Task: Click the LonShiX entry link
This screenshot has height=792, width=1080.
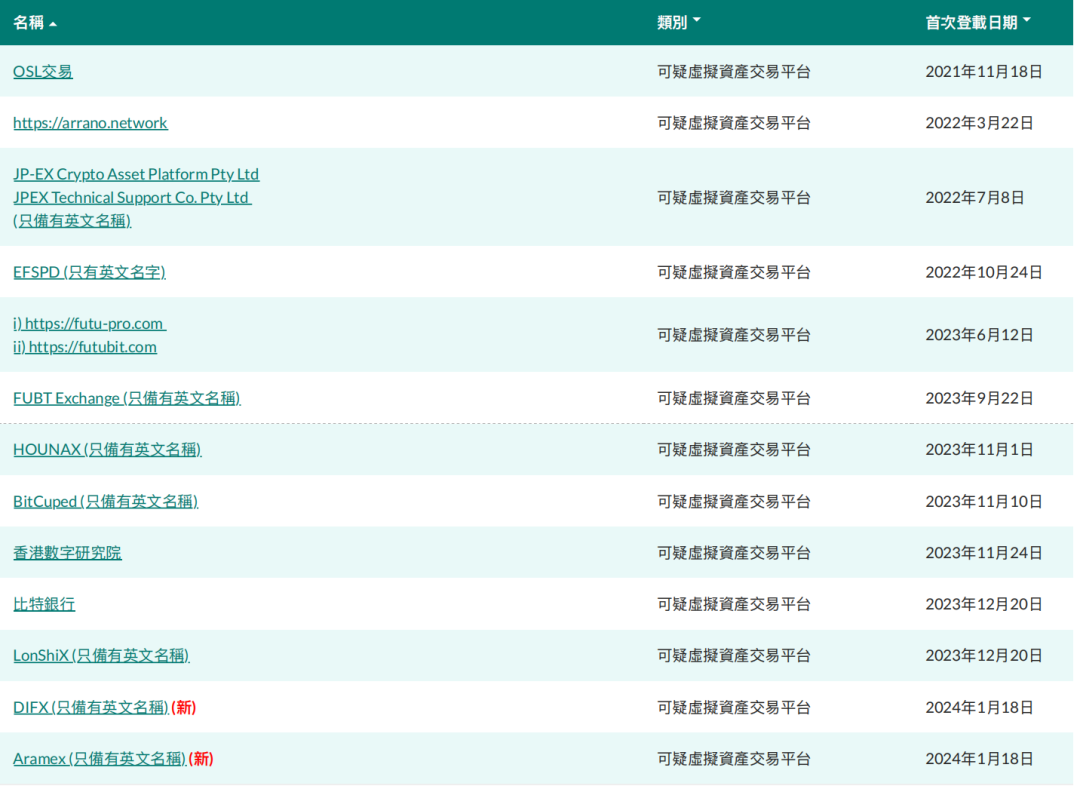Action: coord(101,656)
